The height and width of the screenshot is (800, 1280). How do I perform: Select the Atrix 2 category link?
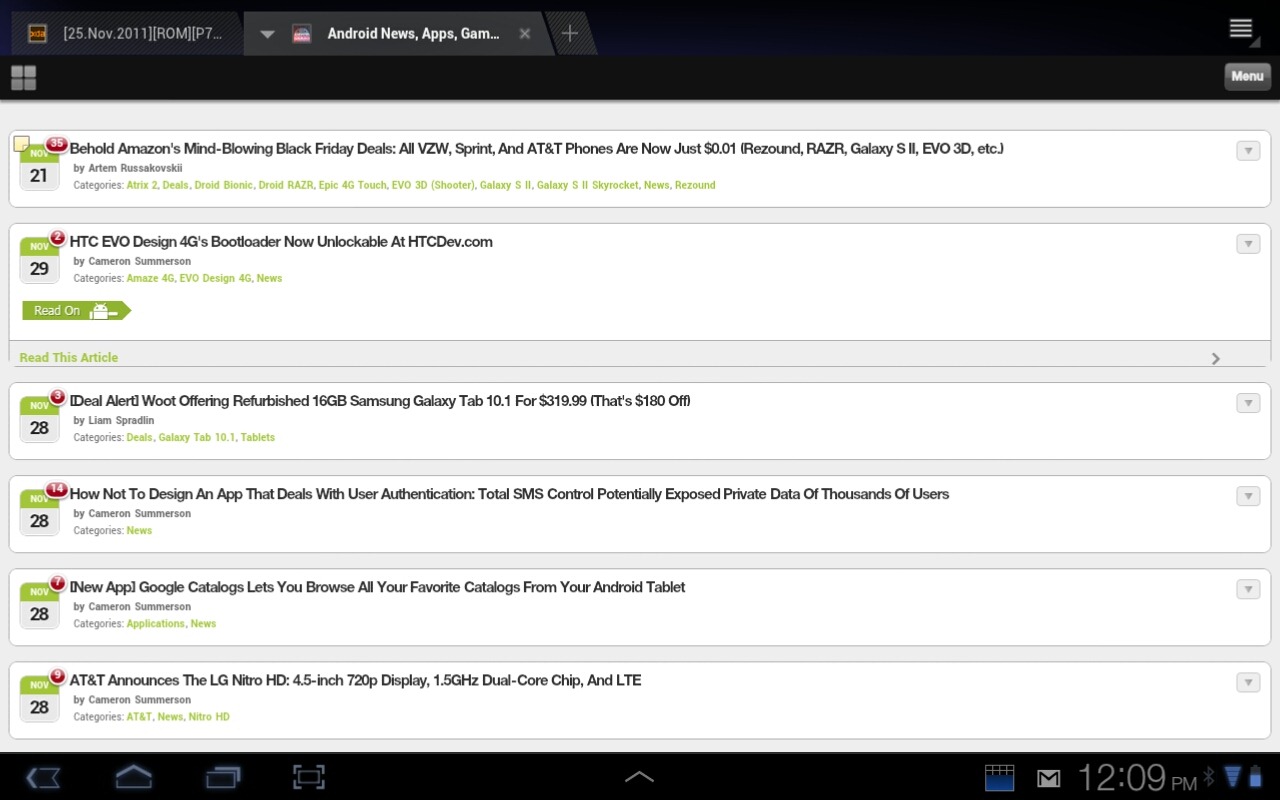tap(142, 185)
